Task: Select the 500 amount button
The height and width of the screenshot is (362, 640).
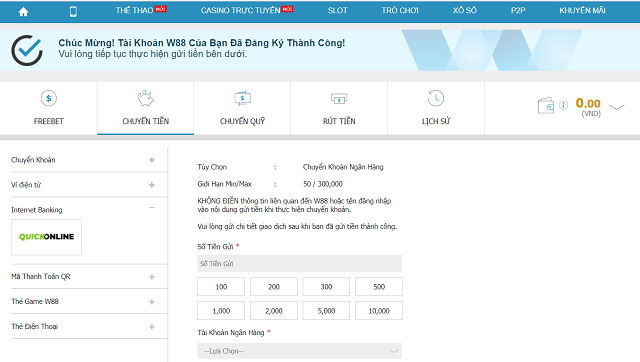Action: coord(379,287)
